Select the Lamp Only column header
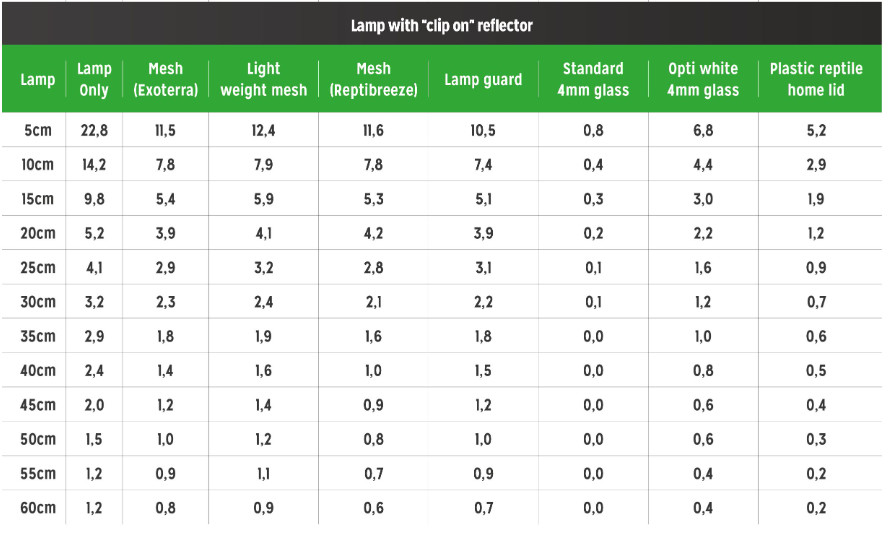Screen dimensions: 884x535 pos(94,79)
